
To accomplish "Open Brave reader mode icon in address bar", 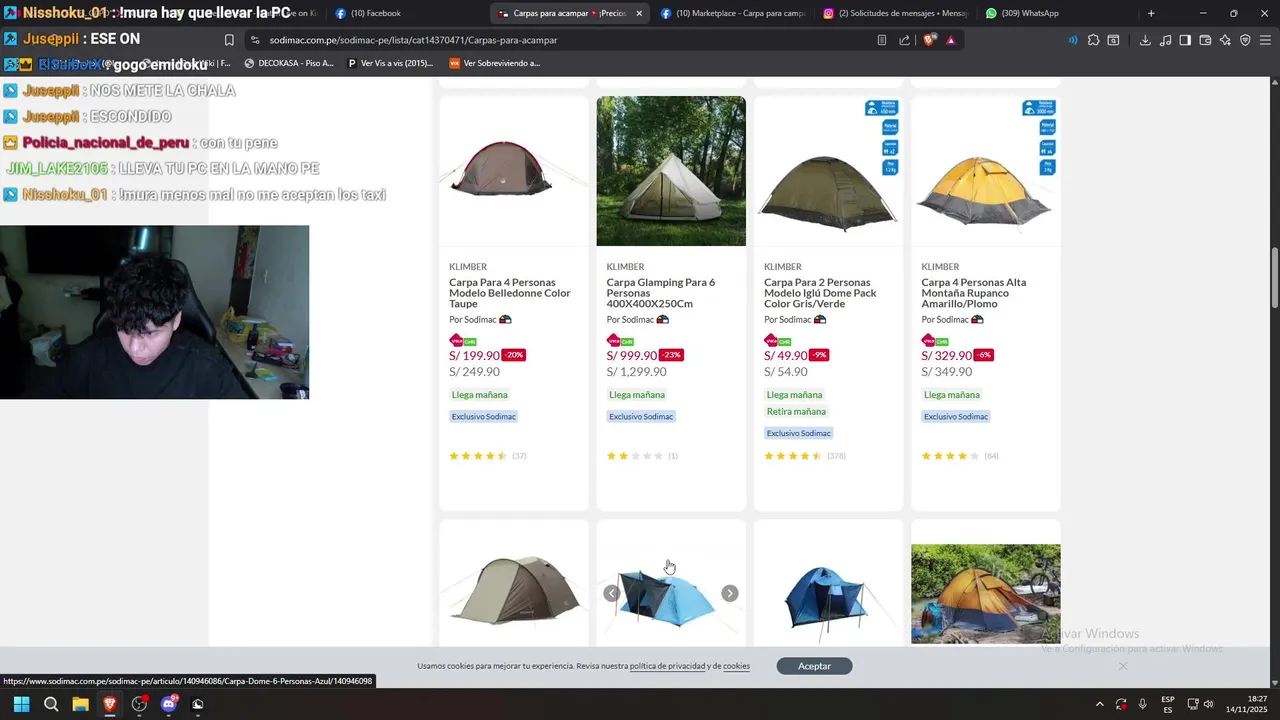I will coord(881,40).
